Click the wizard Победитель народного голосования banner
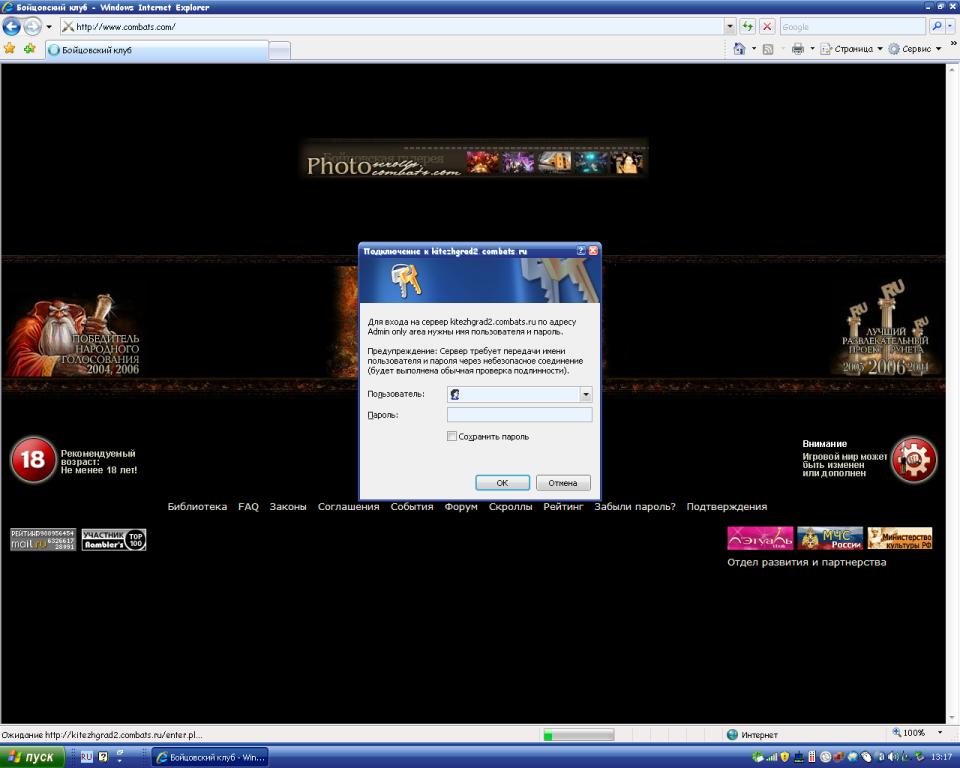Viewport: 960px width, 768px height. pos(73,336)
